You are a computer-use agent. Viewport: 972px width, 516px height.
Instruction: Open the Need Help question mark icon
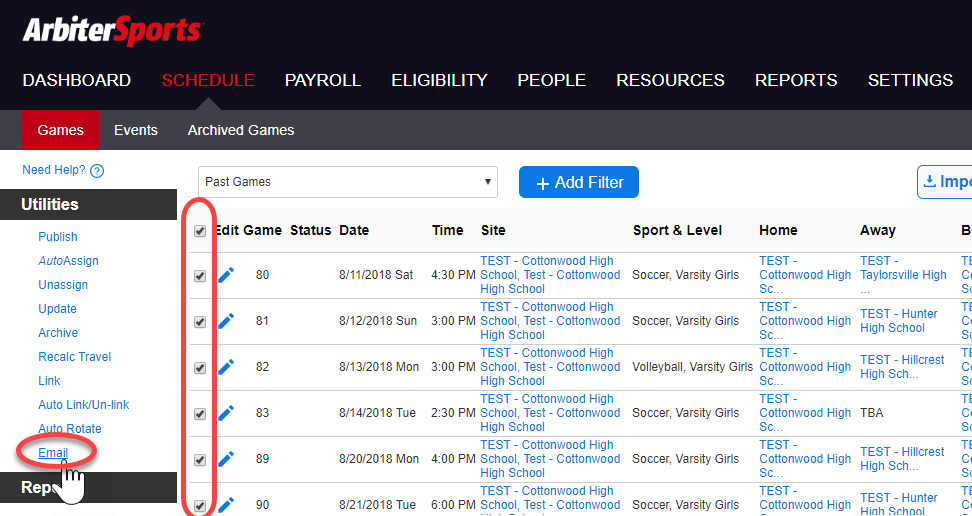coord(97,171)
